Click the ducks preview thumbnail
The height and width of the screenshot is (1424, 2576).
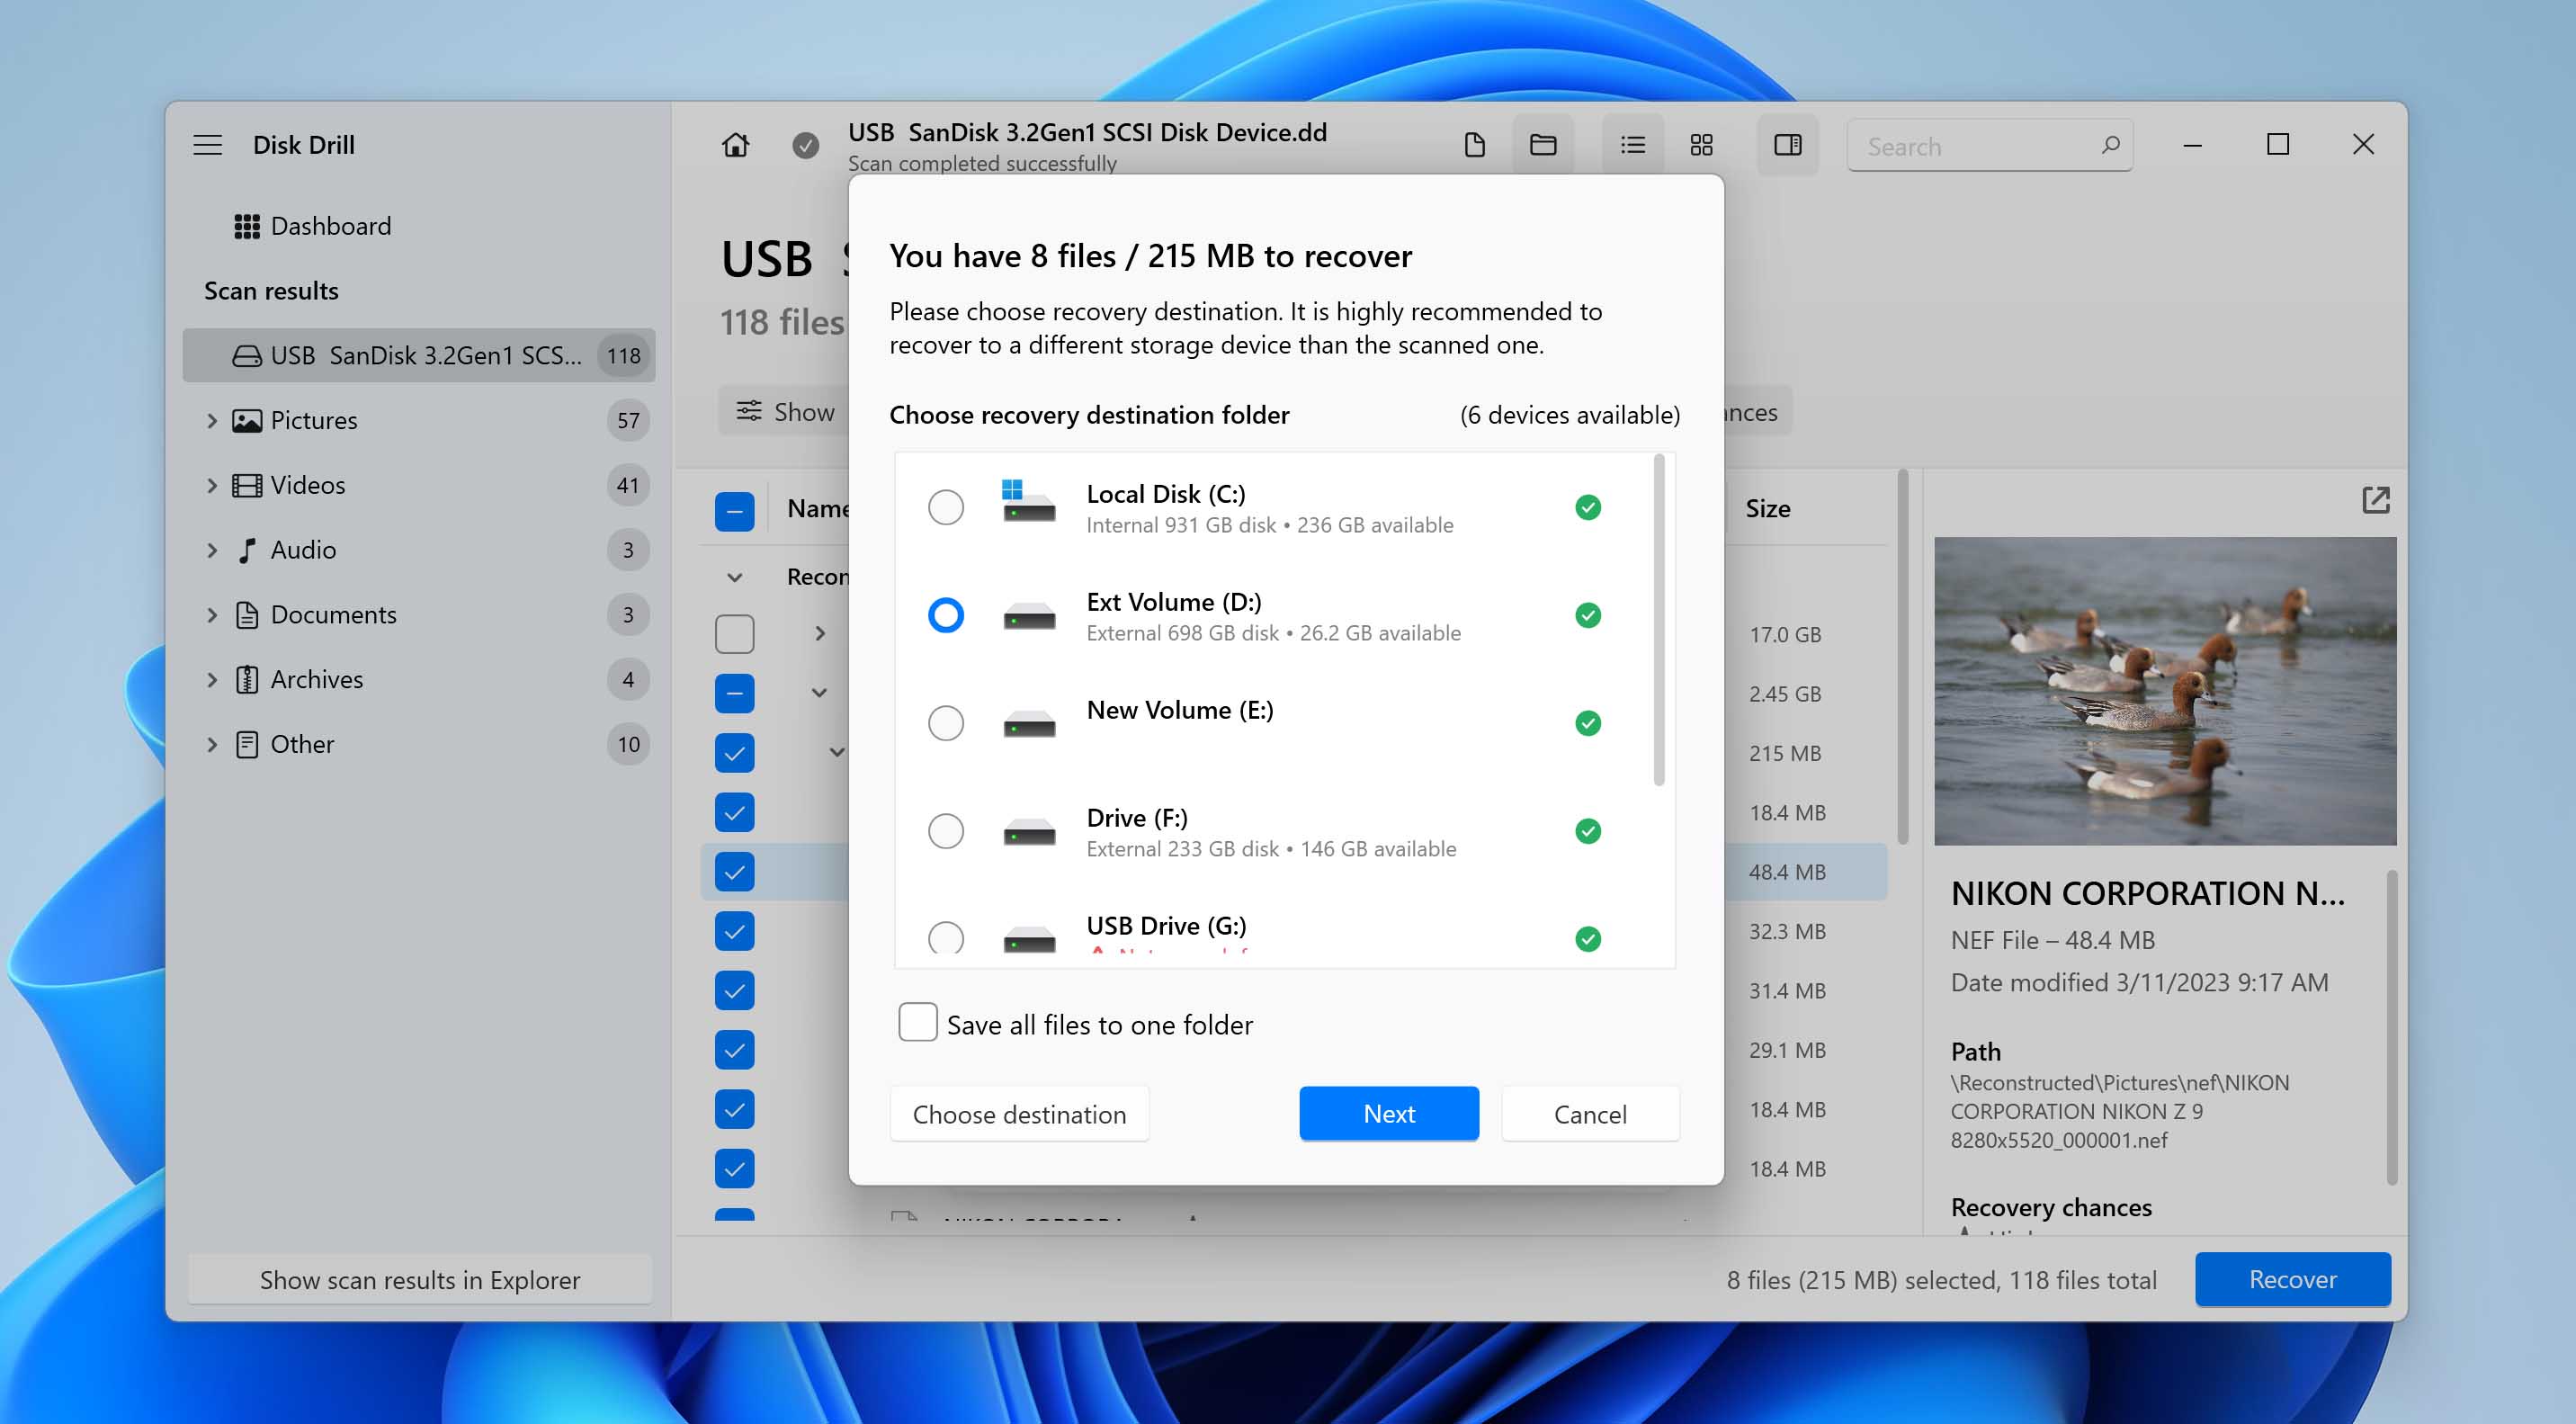pyautogui.click(x=2165, y=691)
